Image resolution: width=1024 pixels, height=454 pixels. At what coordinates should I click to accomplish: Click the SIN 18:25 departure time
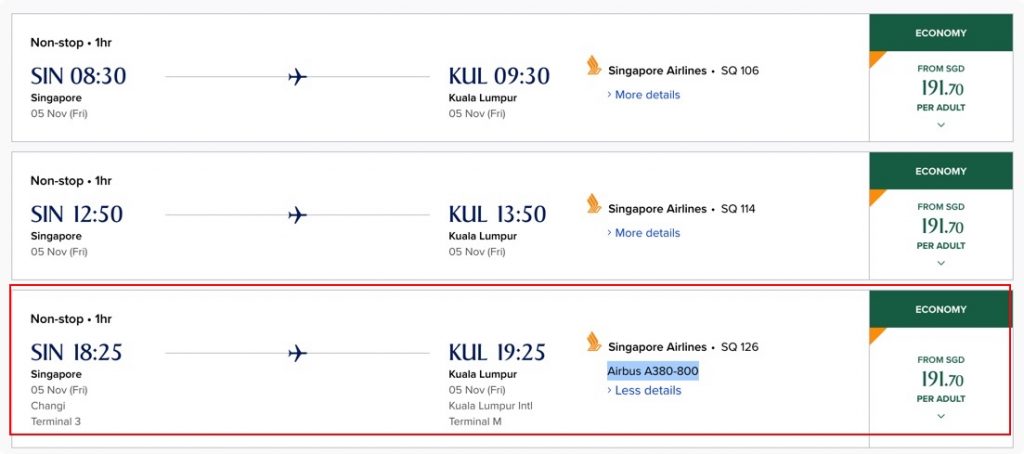tap(76, 353)
